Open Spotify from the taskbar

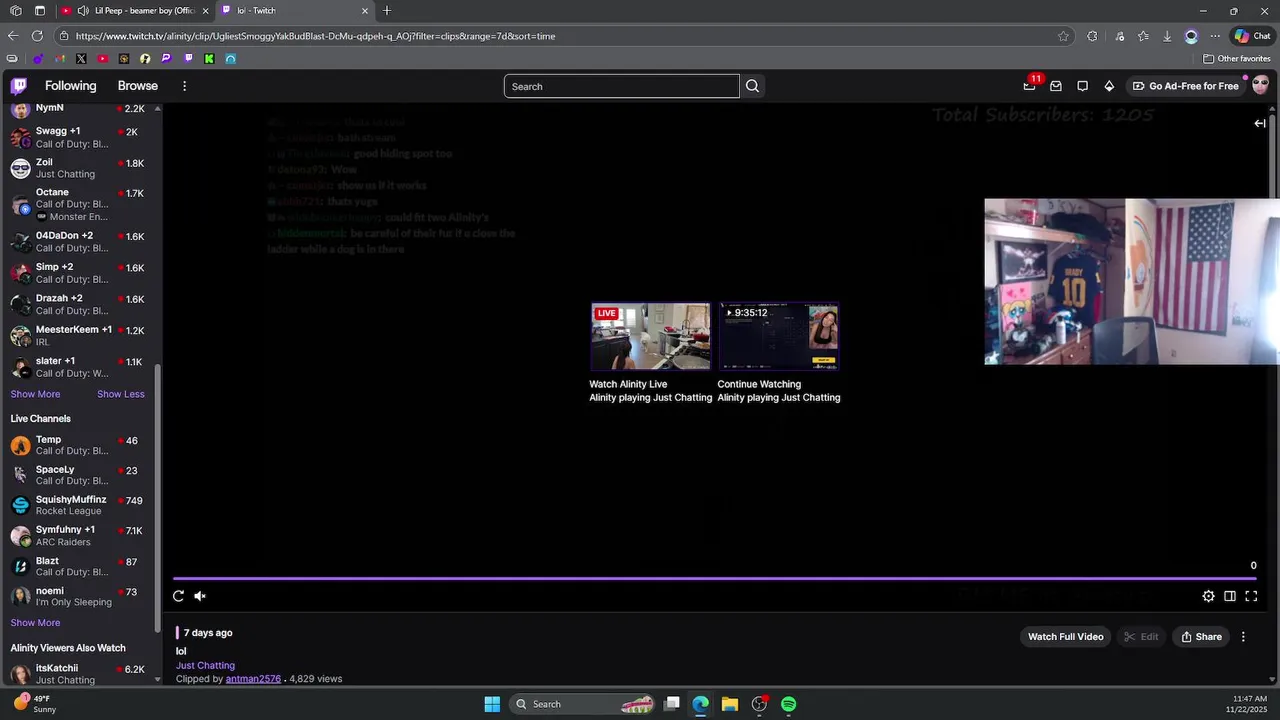tap(789, 704)
